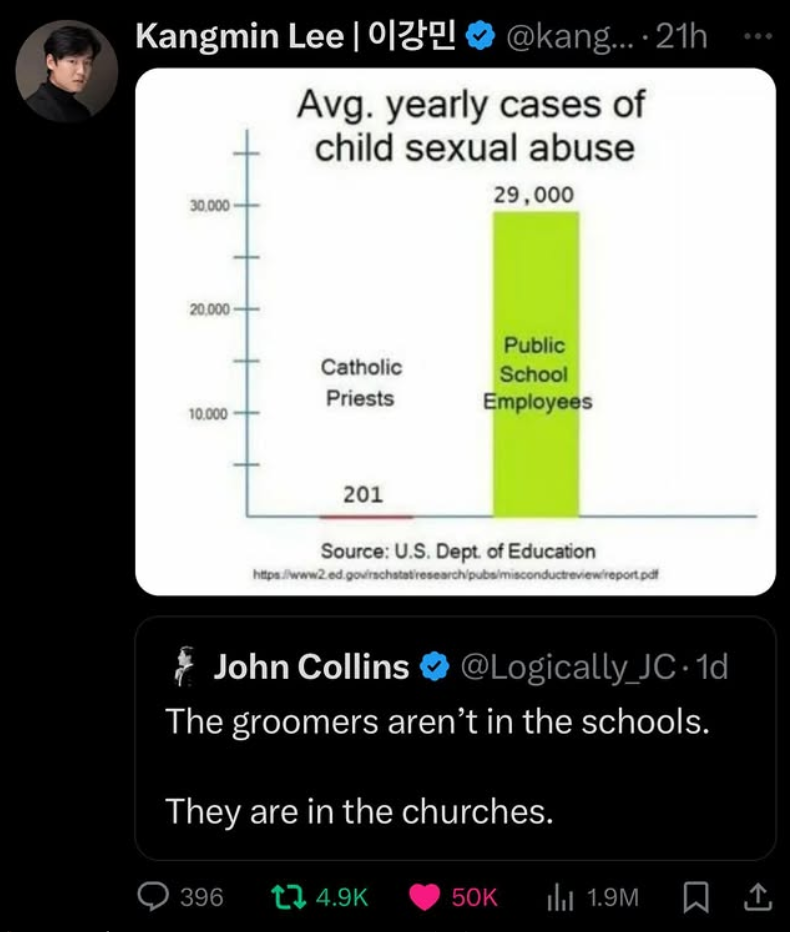The image size is (790, 932).
Task: Click the green repost icon
Action: [x=288, y=896]
